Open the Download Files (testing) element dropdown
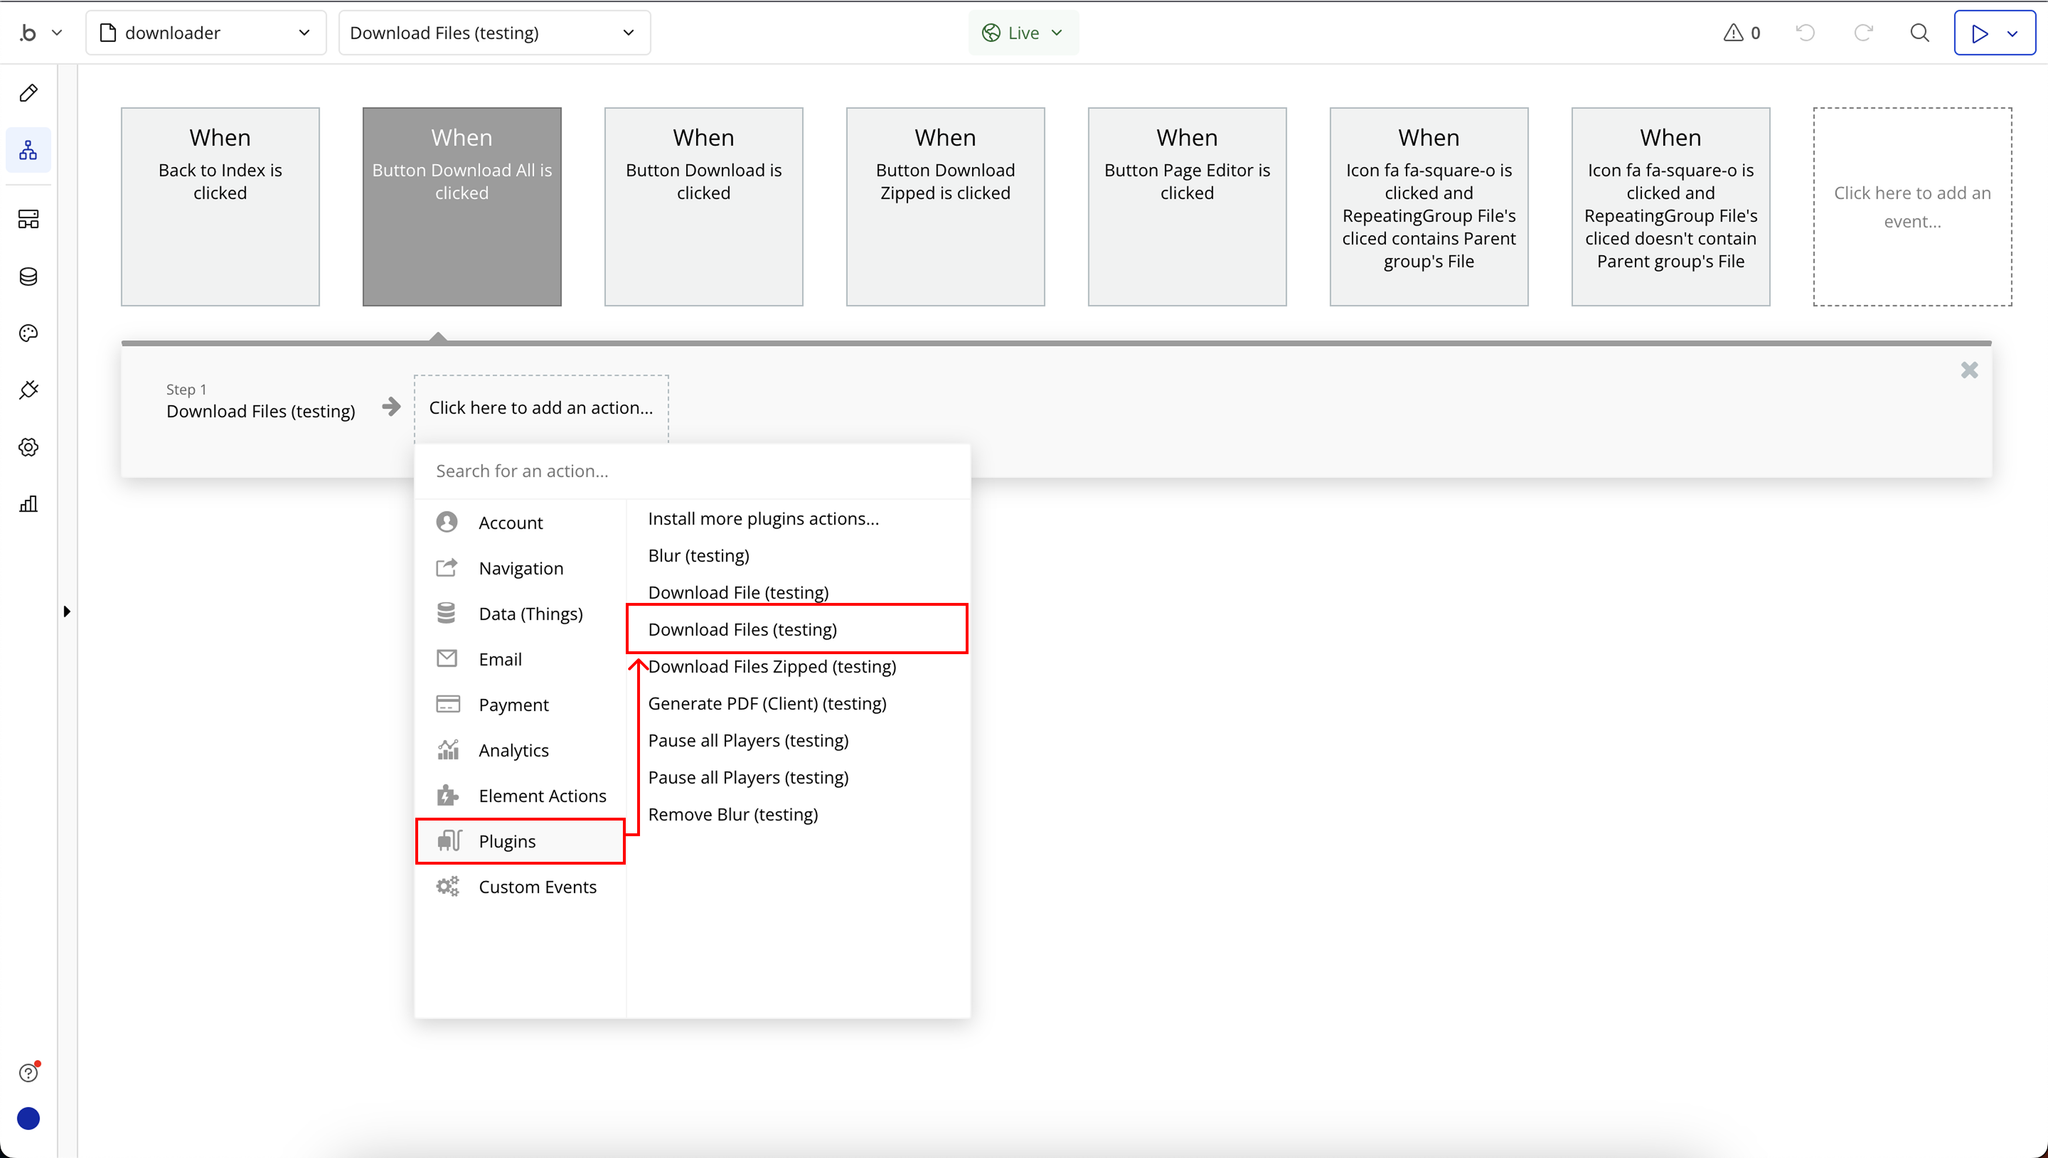The image size is (2048, 1158). tap(494, 33)
